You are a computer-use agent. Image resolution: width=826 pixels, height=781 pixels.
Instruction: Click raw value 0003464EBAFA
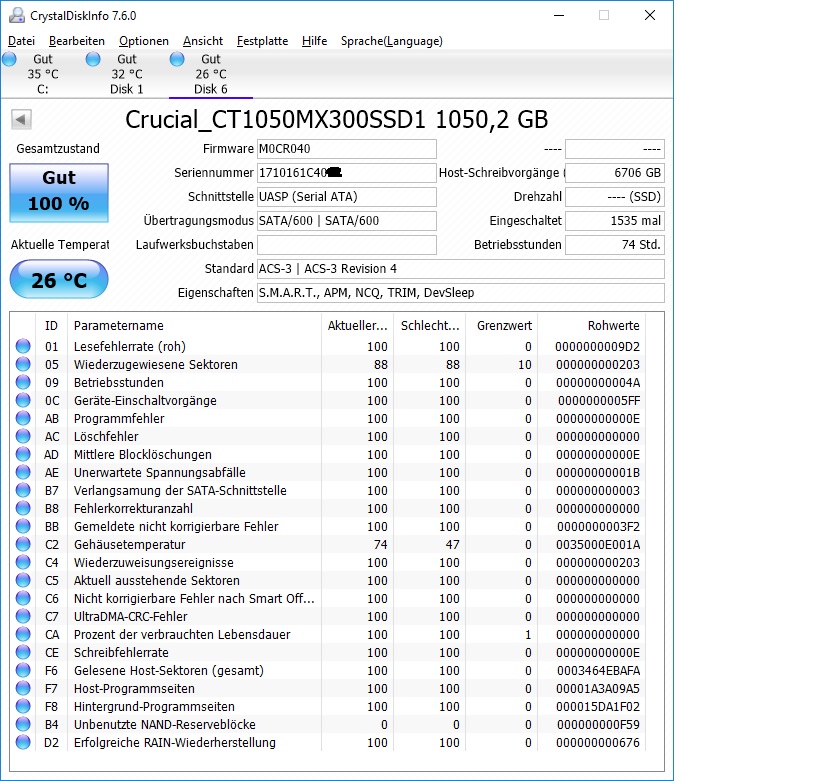click(598, 670)
